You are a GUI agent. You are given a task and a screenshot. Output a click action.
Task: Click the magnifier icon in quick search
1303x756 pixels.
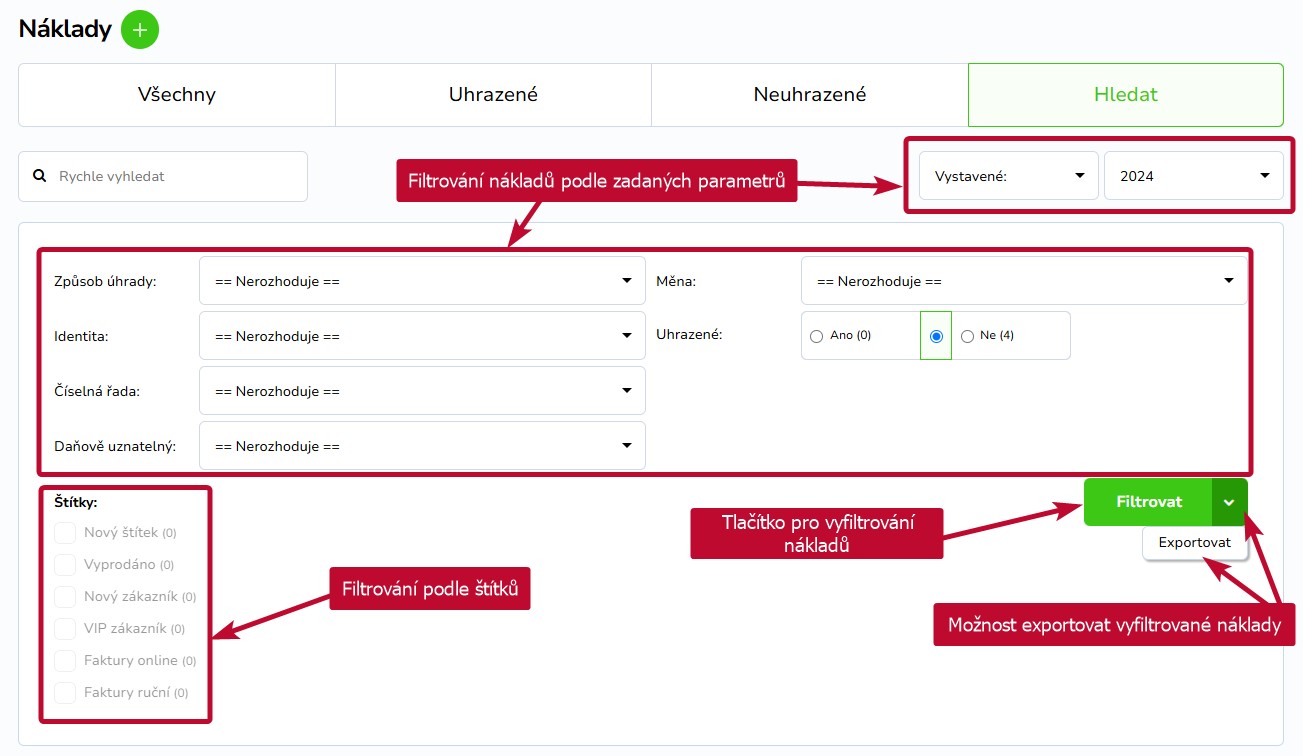pyautogui.click(x=40, y=176)
